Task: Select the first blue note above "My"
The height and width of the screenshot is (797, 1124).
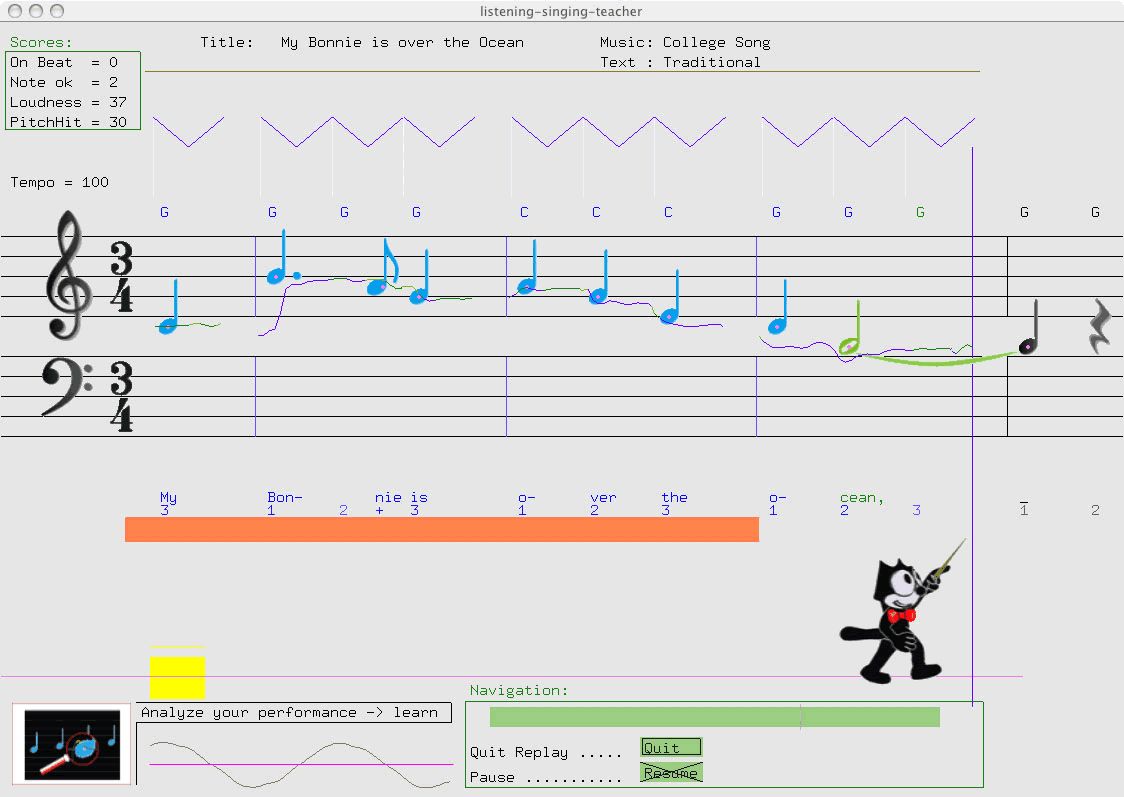Action: click(167, 325)
